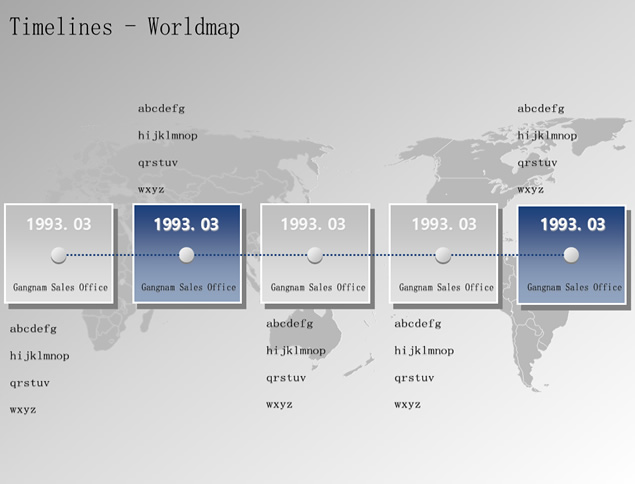This screenshot has width=635, height=484.
Task: Click "Gangnam Sales Office" in the second box
Action: coord(189,288)
